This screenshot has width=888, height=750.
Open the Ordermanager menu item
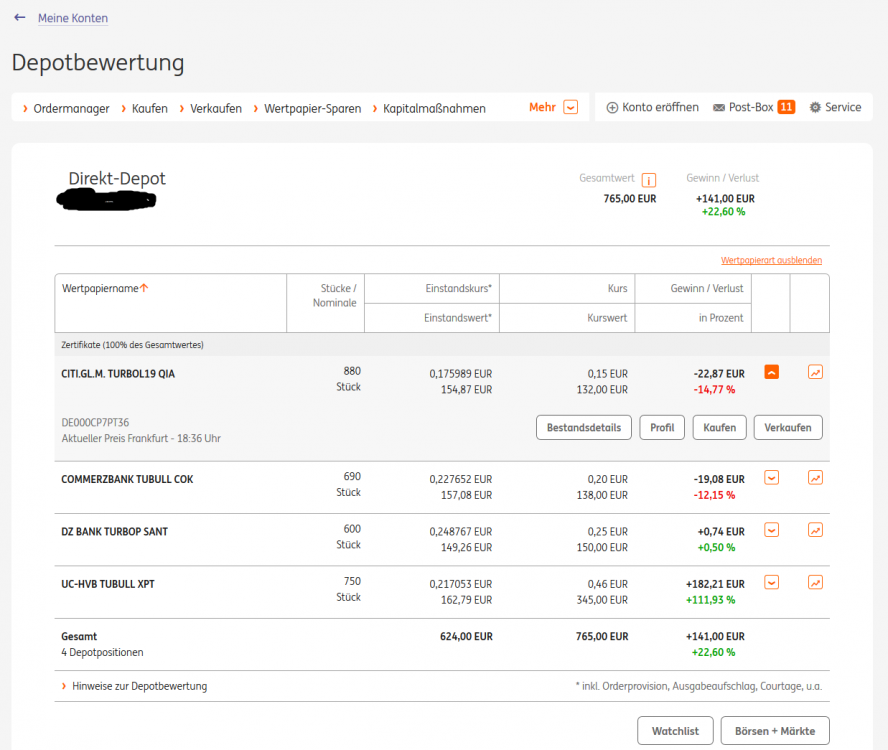point(71,108)
